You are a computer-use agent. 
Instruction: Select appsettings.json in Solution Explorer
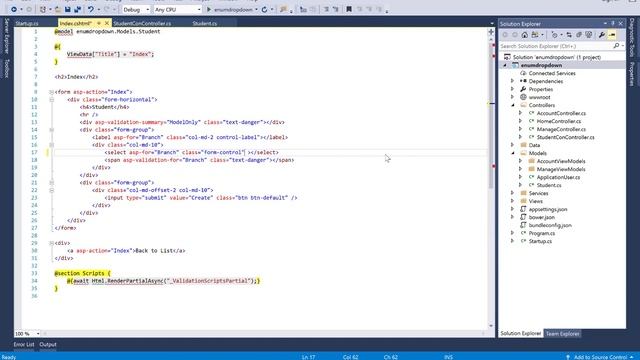click(548, 209)
